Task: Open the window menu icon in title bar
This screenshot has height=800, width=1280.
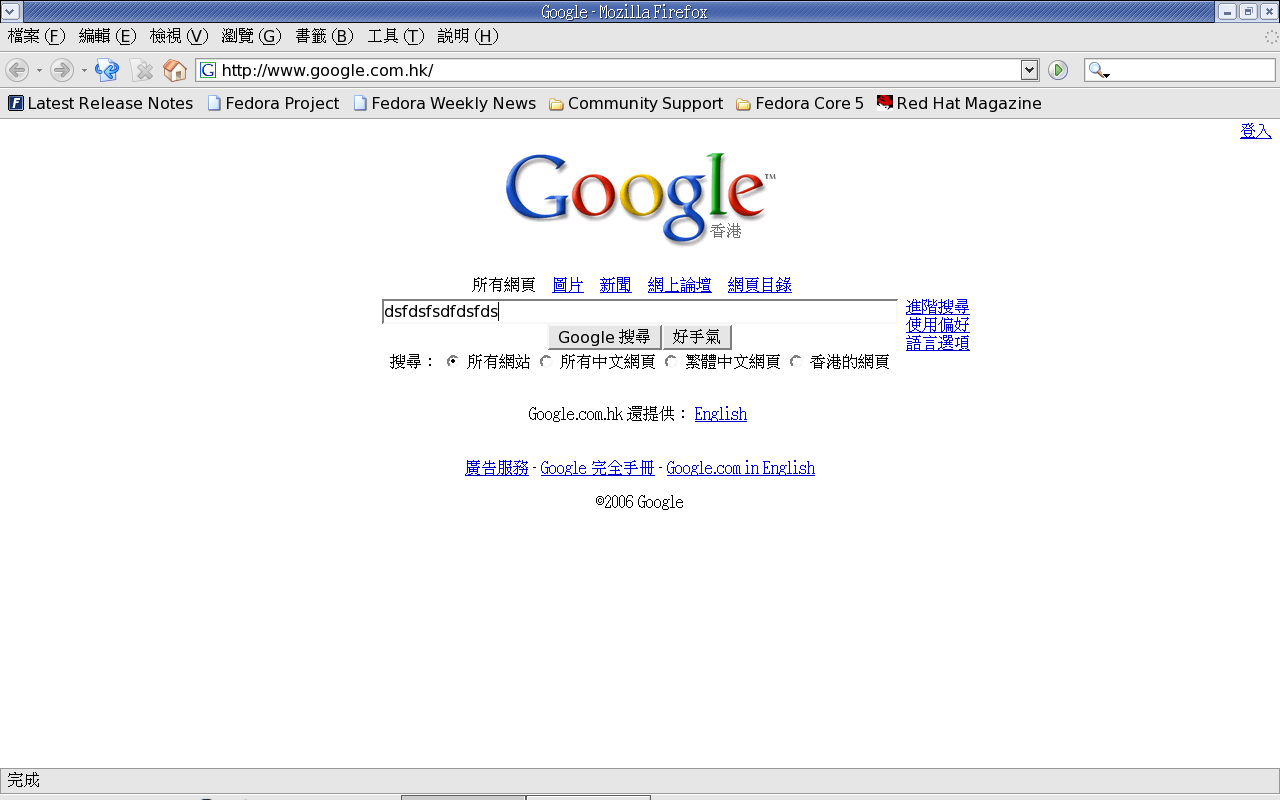Action: pyautogui.click(x=10, y=11)
